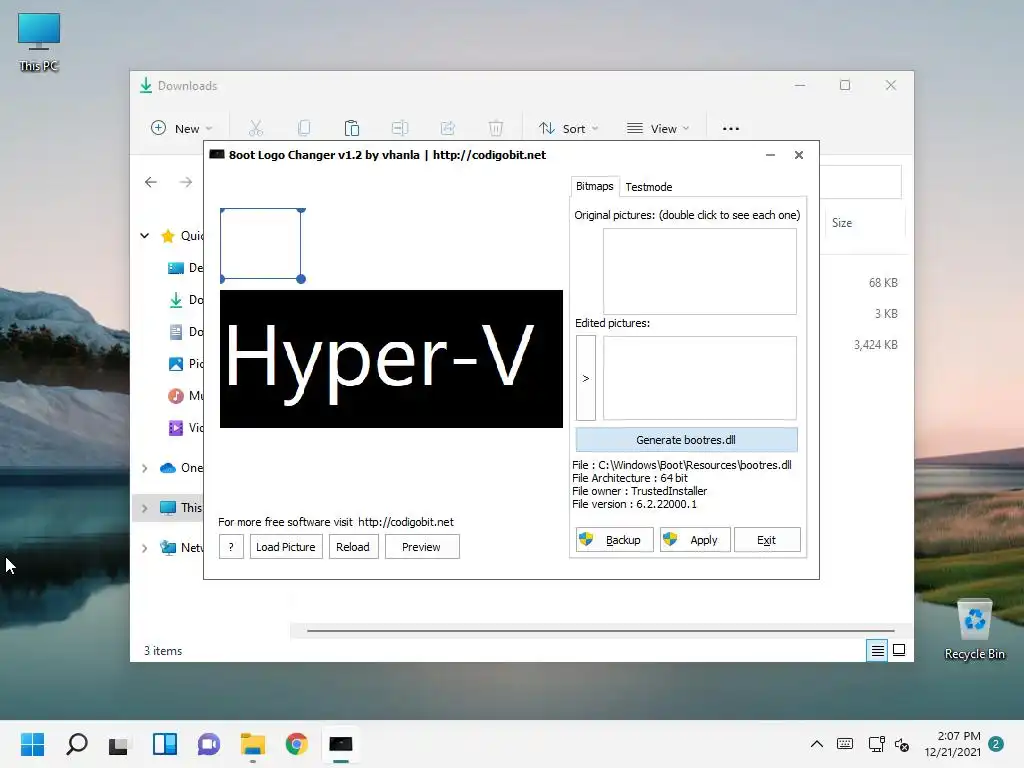Click the Backup button
The width and height of the screenshot is (1024, 768).
[x=614, y=539]
